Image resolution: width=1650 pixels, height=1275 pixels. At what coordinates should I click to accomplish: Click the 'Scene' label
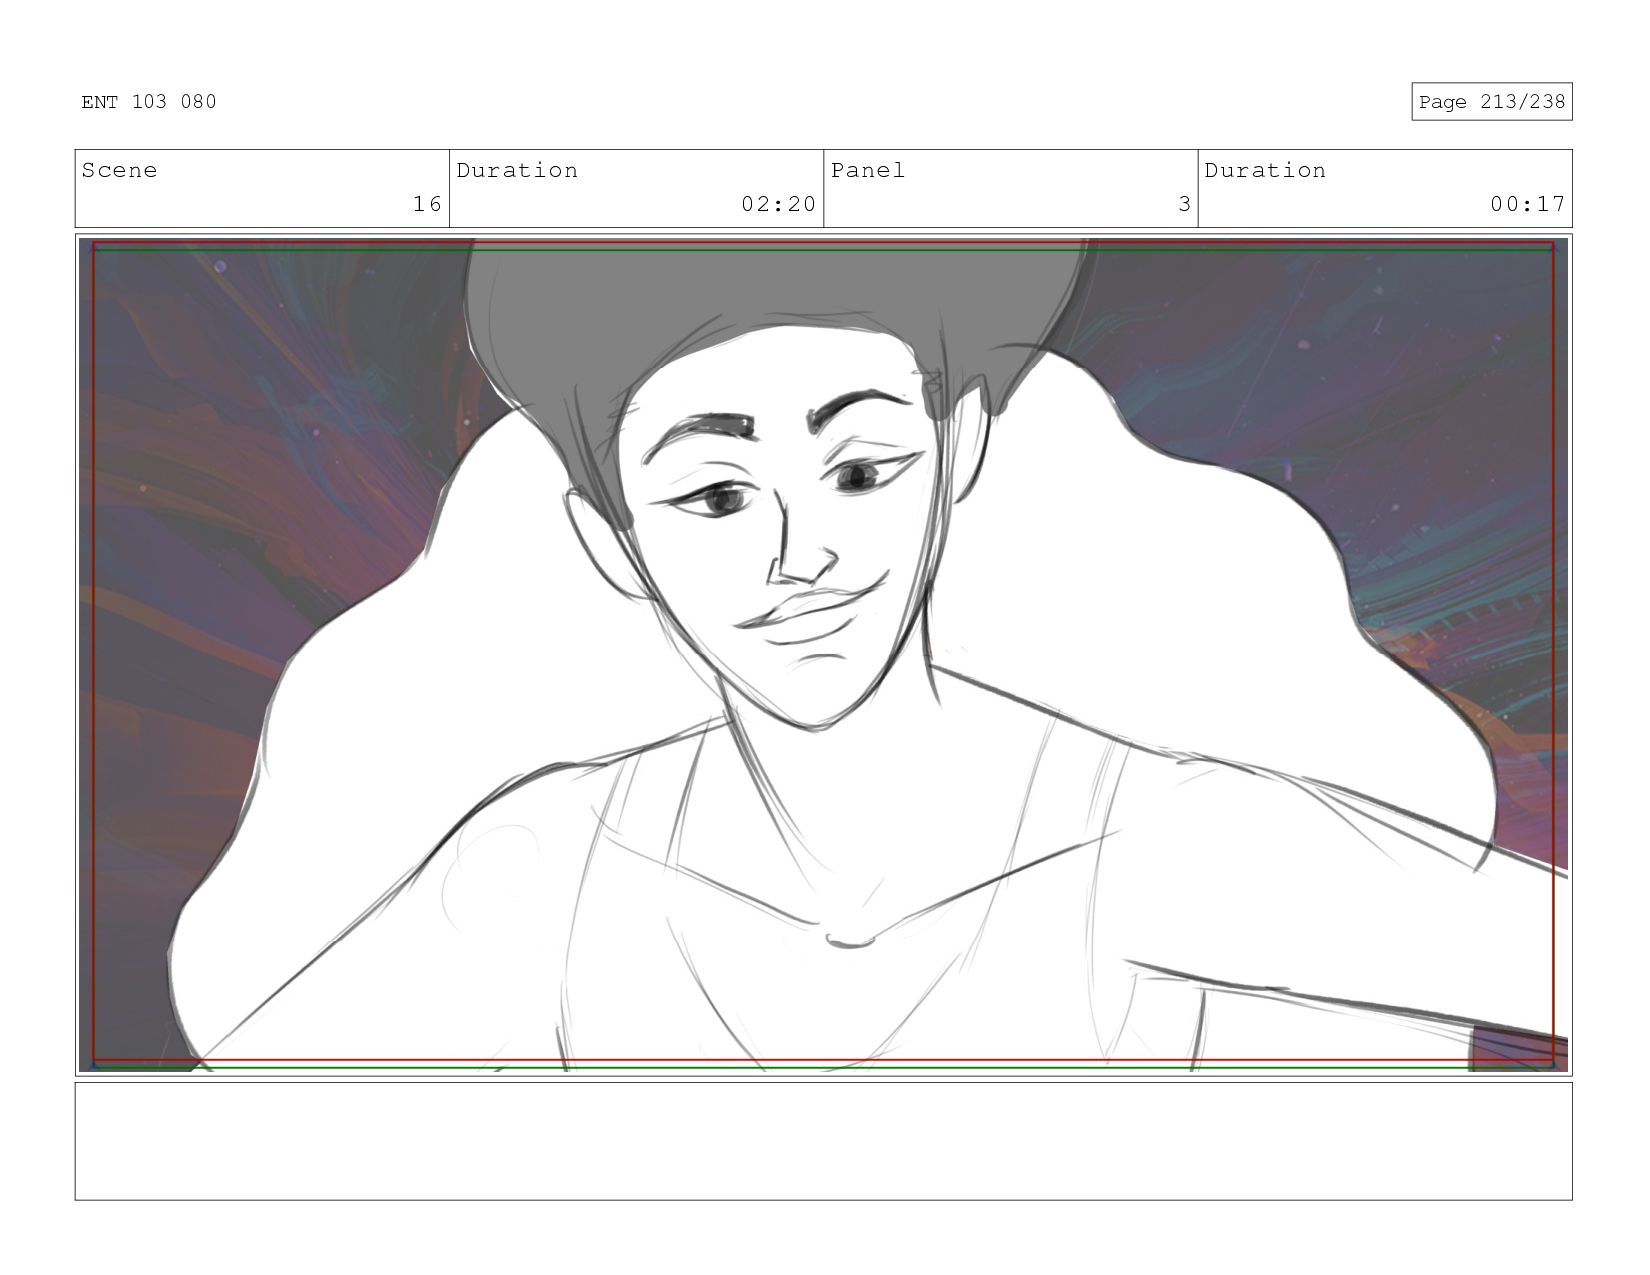pyautogui.click(x=119, y=170)
